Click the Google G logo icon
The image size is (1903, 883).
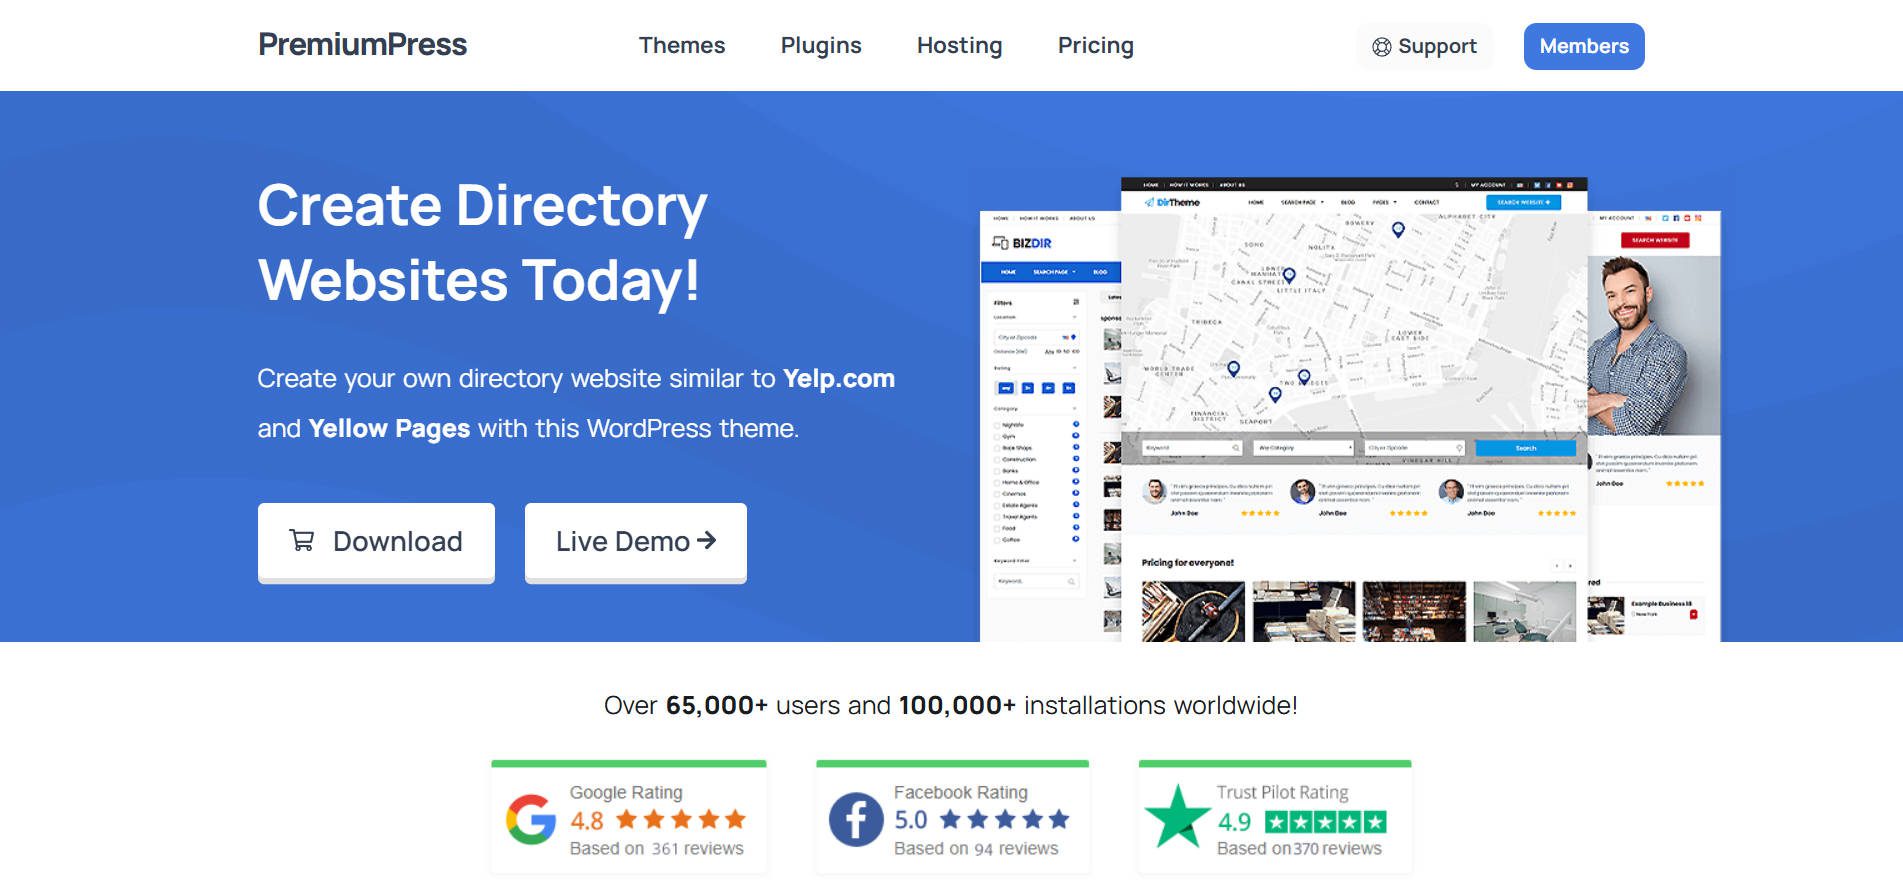pyautogui.click(x=531, y=820)
